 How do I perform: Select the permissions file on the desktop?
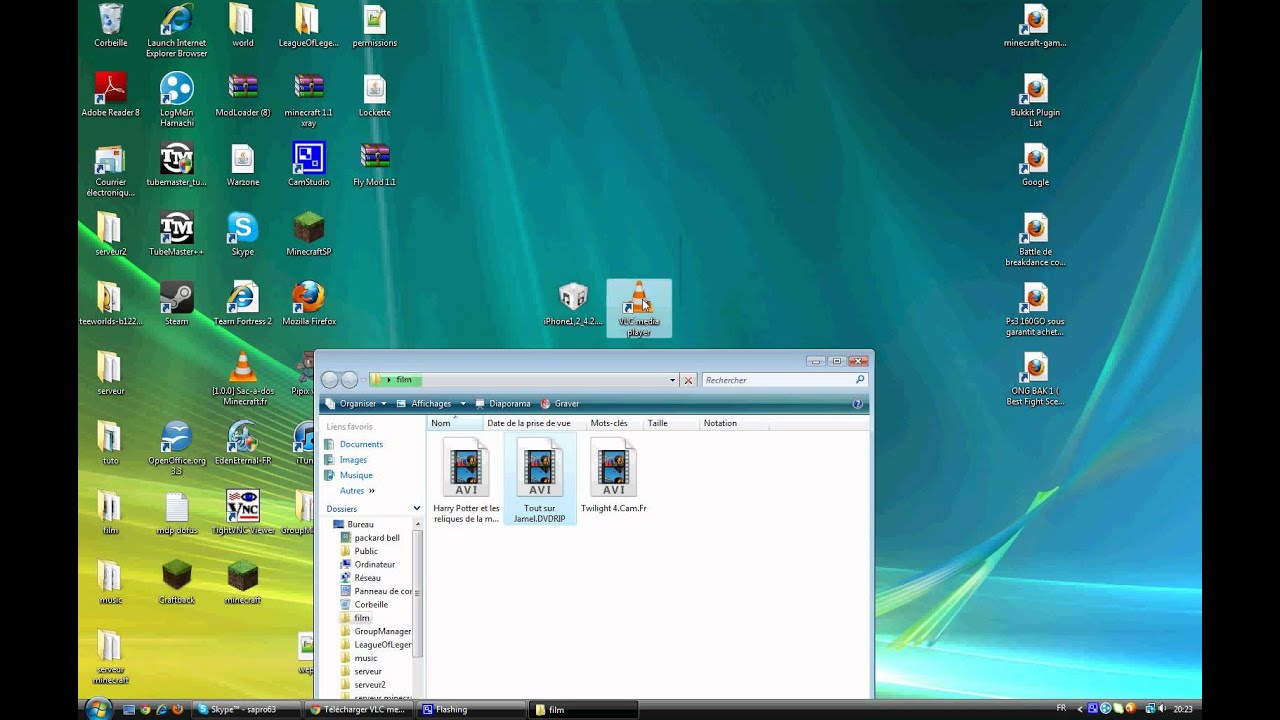coord(374,25)
